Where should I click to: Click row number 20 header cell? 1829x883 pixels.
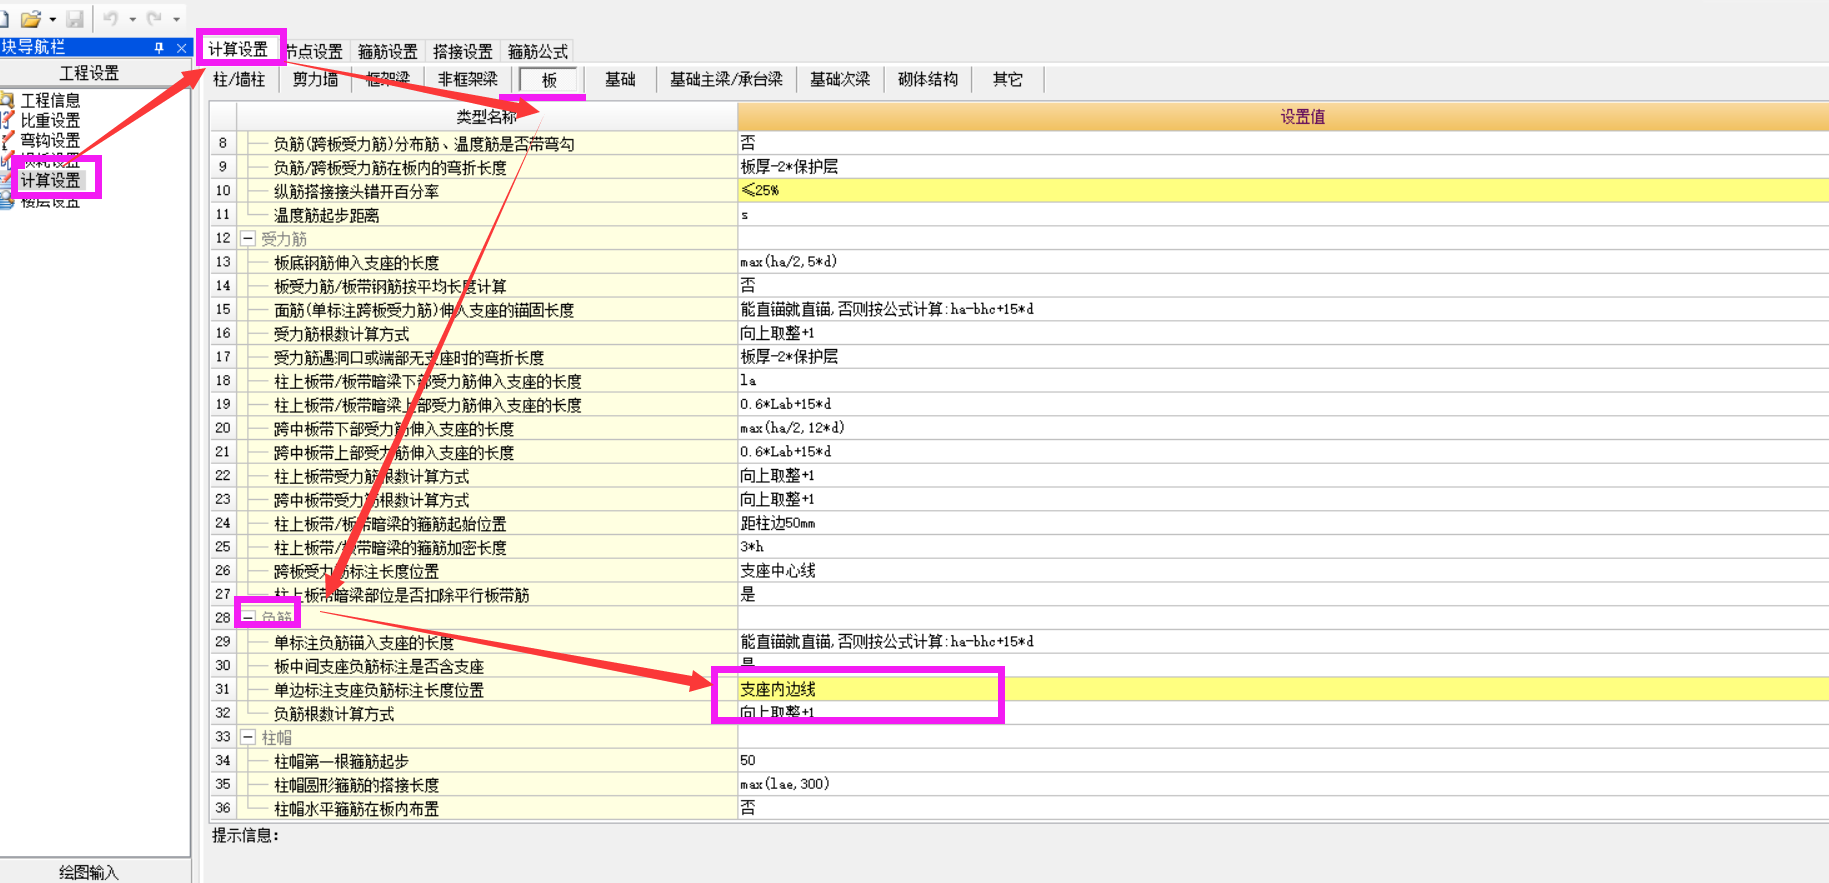223,428
